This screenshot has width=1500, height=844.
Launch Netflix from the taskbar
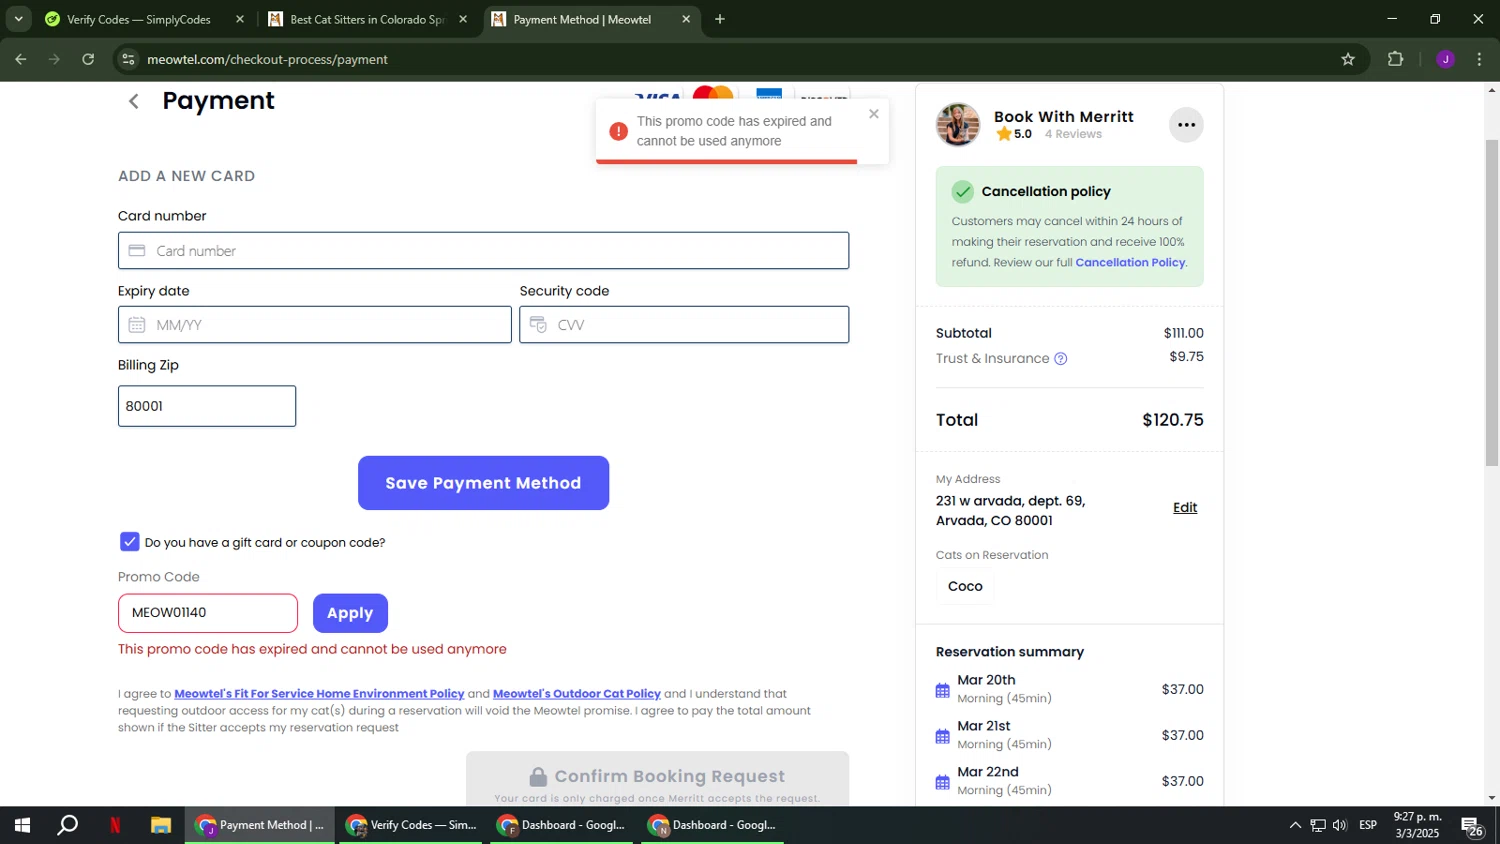115,826
